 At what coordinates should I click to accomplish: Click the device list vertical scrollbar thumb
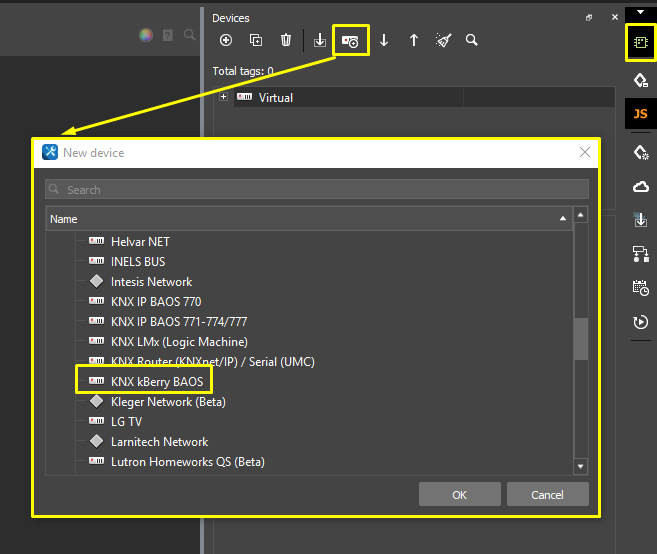click(580, 338)
